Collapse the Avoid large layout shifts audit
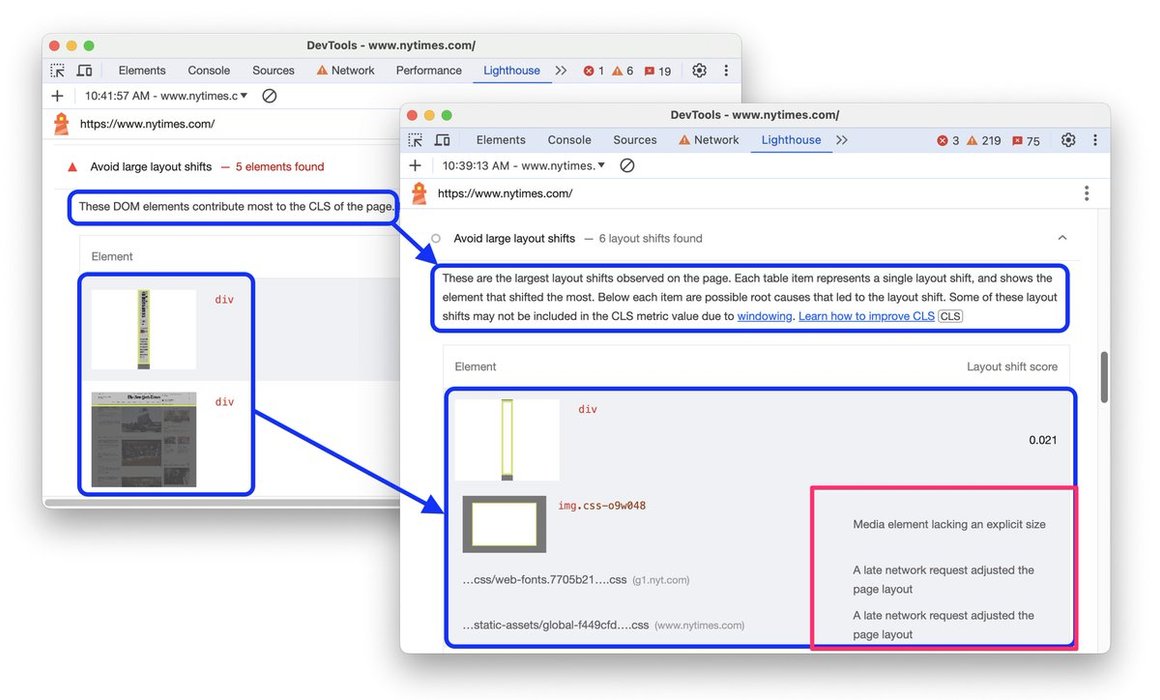The image size is (1160, 700). [x=1062, y=238]
